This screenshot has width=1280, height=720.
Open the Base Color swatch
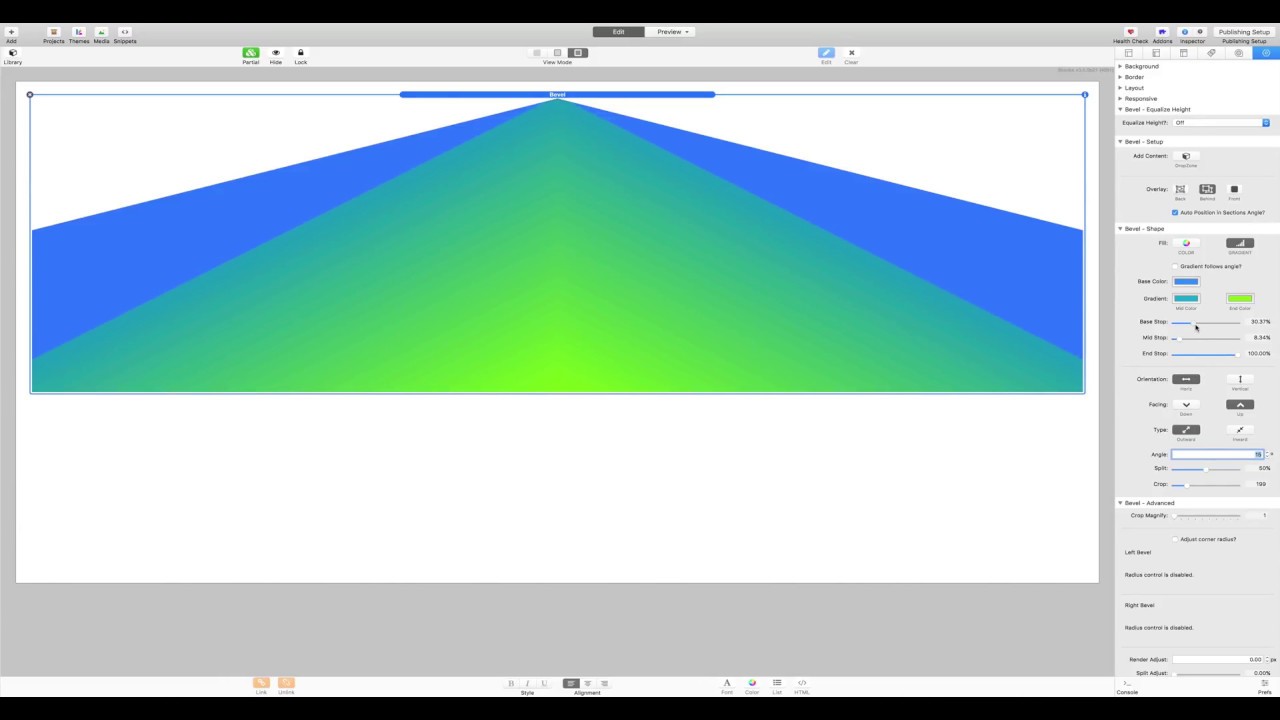click(1186, 281)
